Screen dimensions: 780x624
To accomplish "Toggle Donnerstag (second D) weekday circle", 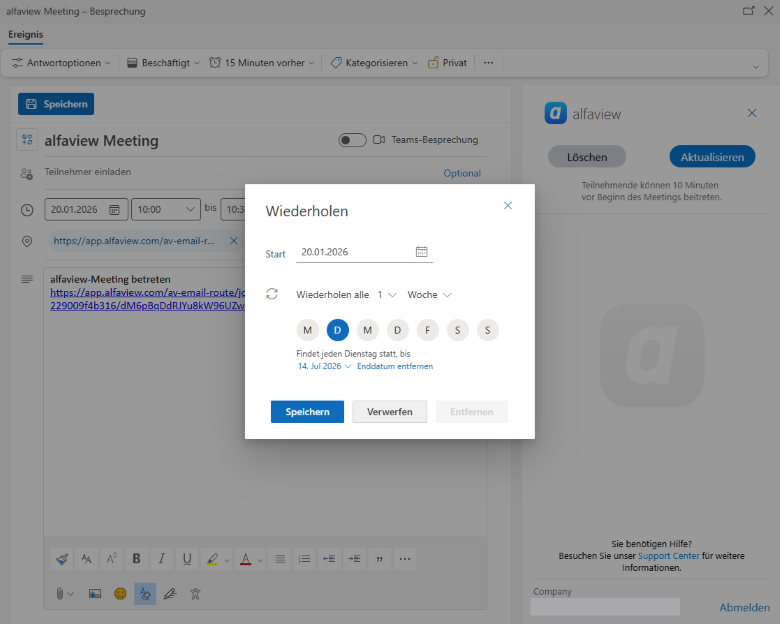I will coord(397,330).
